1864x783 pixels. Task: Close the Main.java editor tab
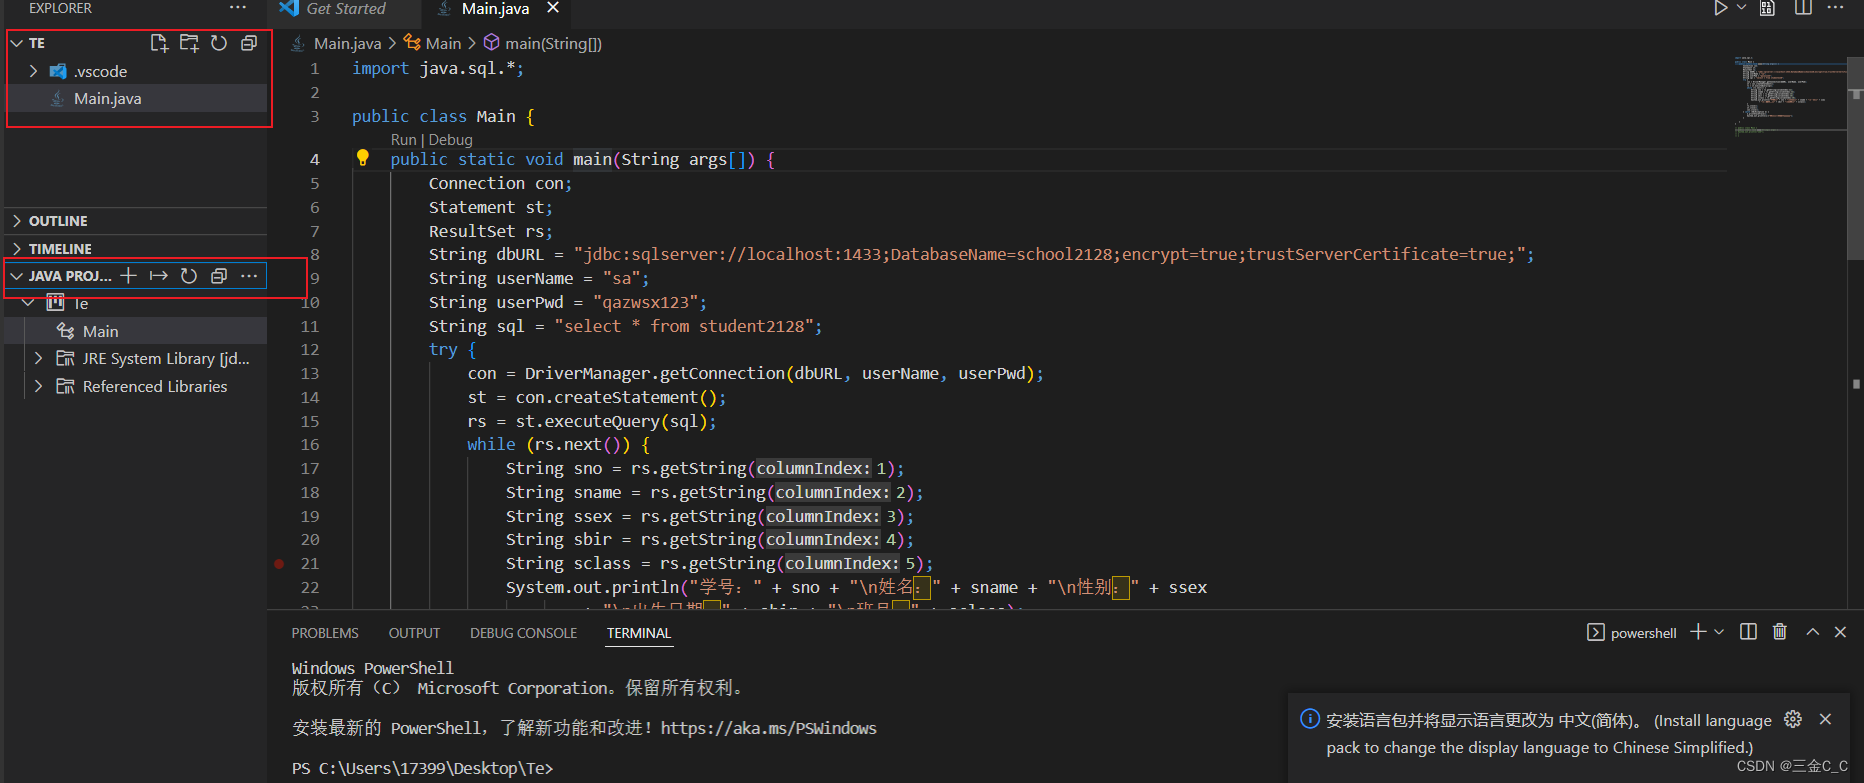click(553, 8)
